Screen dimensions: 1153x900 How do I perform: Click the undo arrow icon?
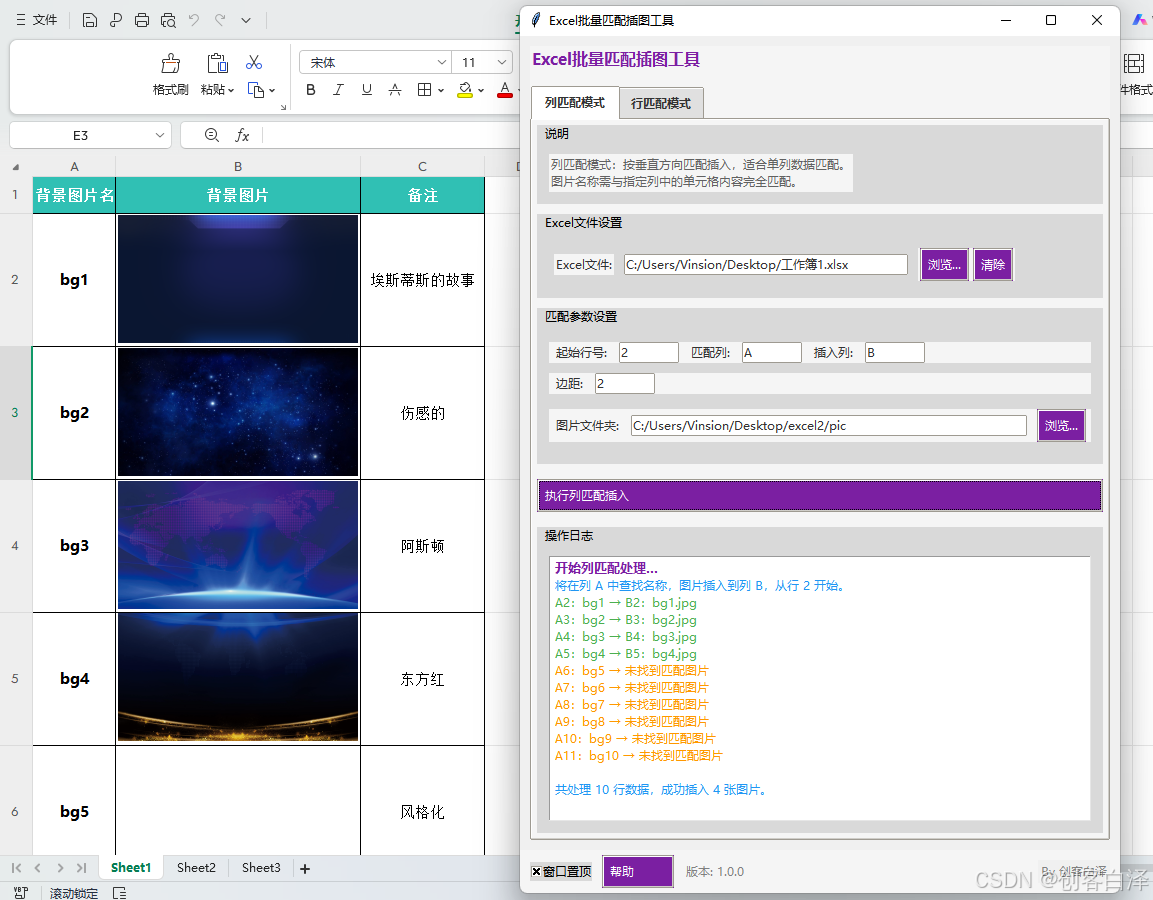click(x=194, y=20)
